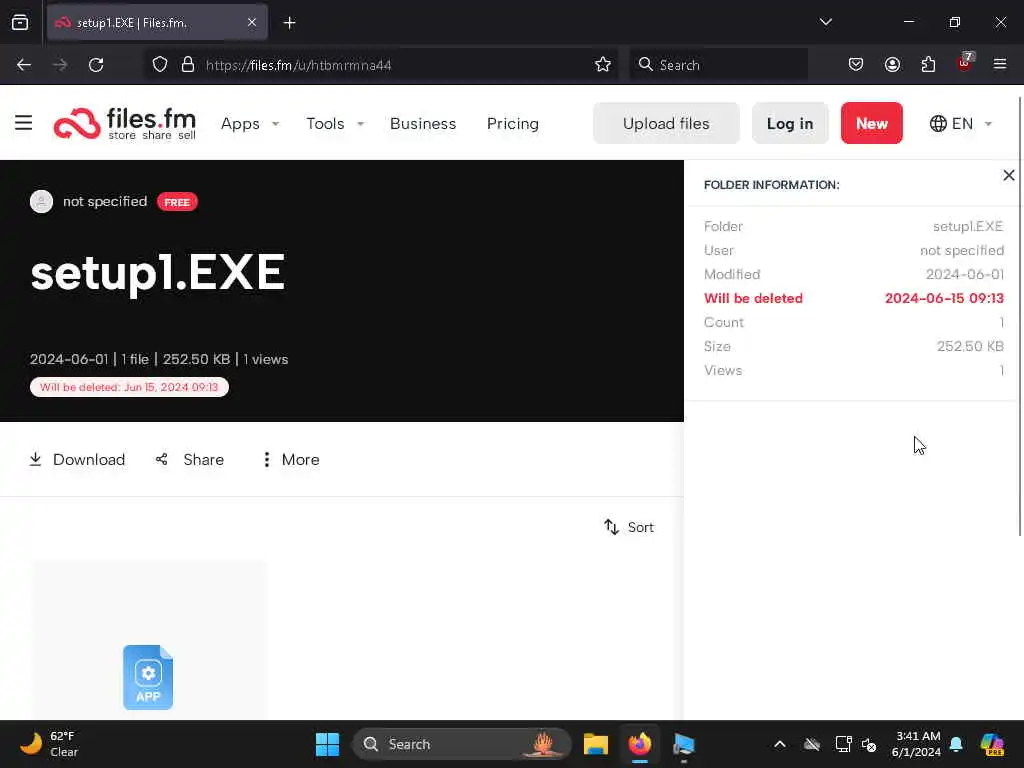Open tracking protection shield icon
This screenshot has width=1024, height=768.
pyautogui.click(x=160, y=65)
